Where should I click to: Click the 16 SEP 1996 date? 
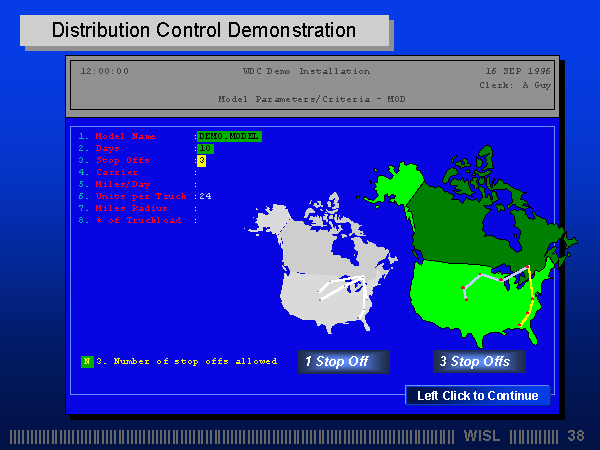pyautogui.click(x=518, y=71)
